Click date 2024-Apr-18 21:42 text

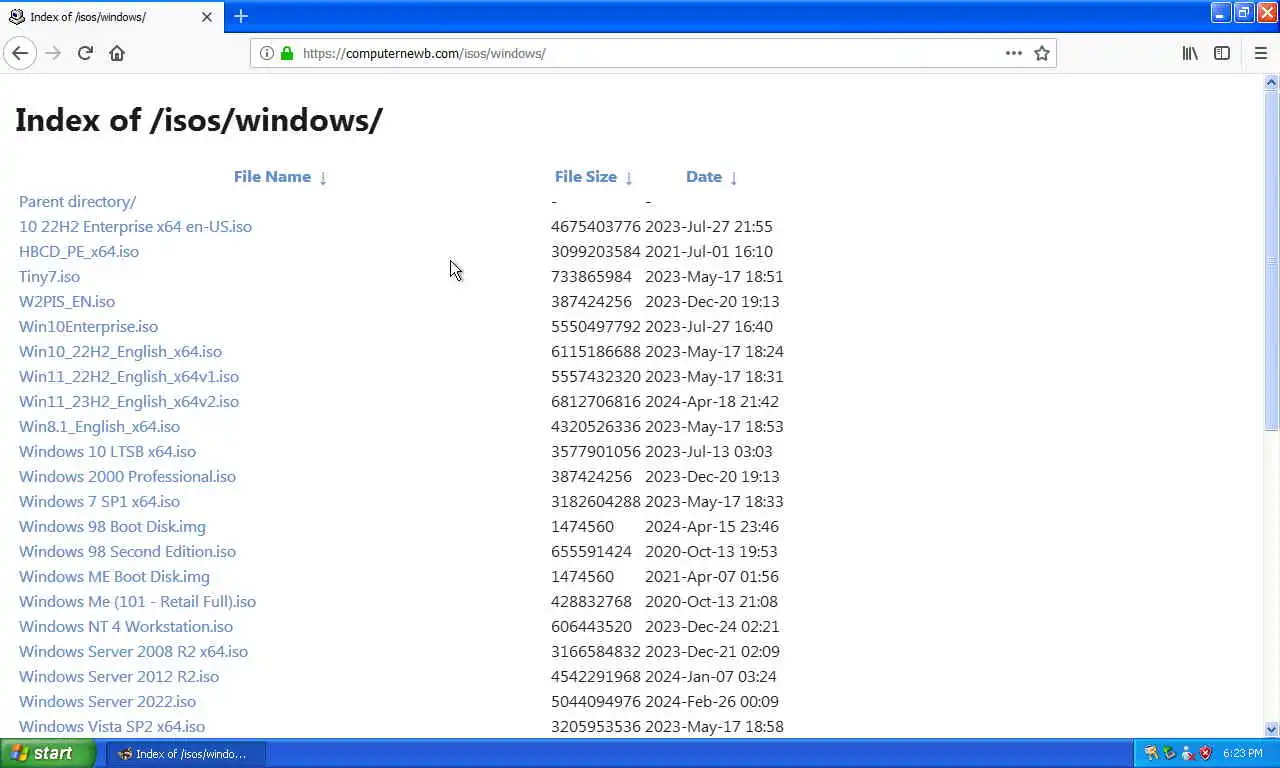point(712,401)
